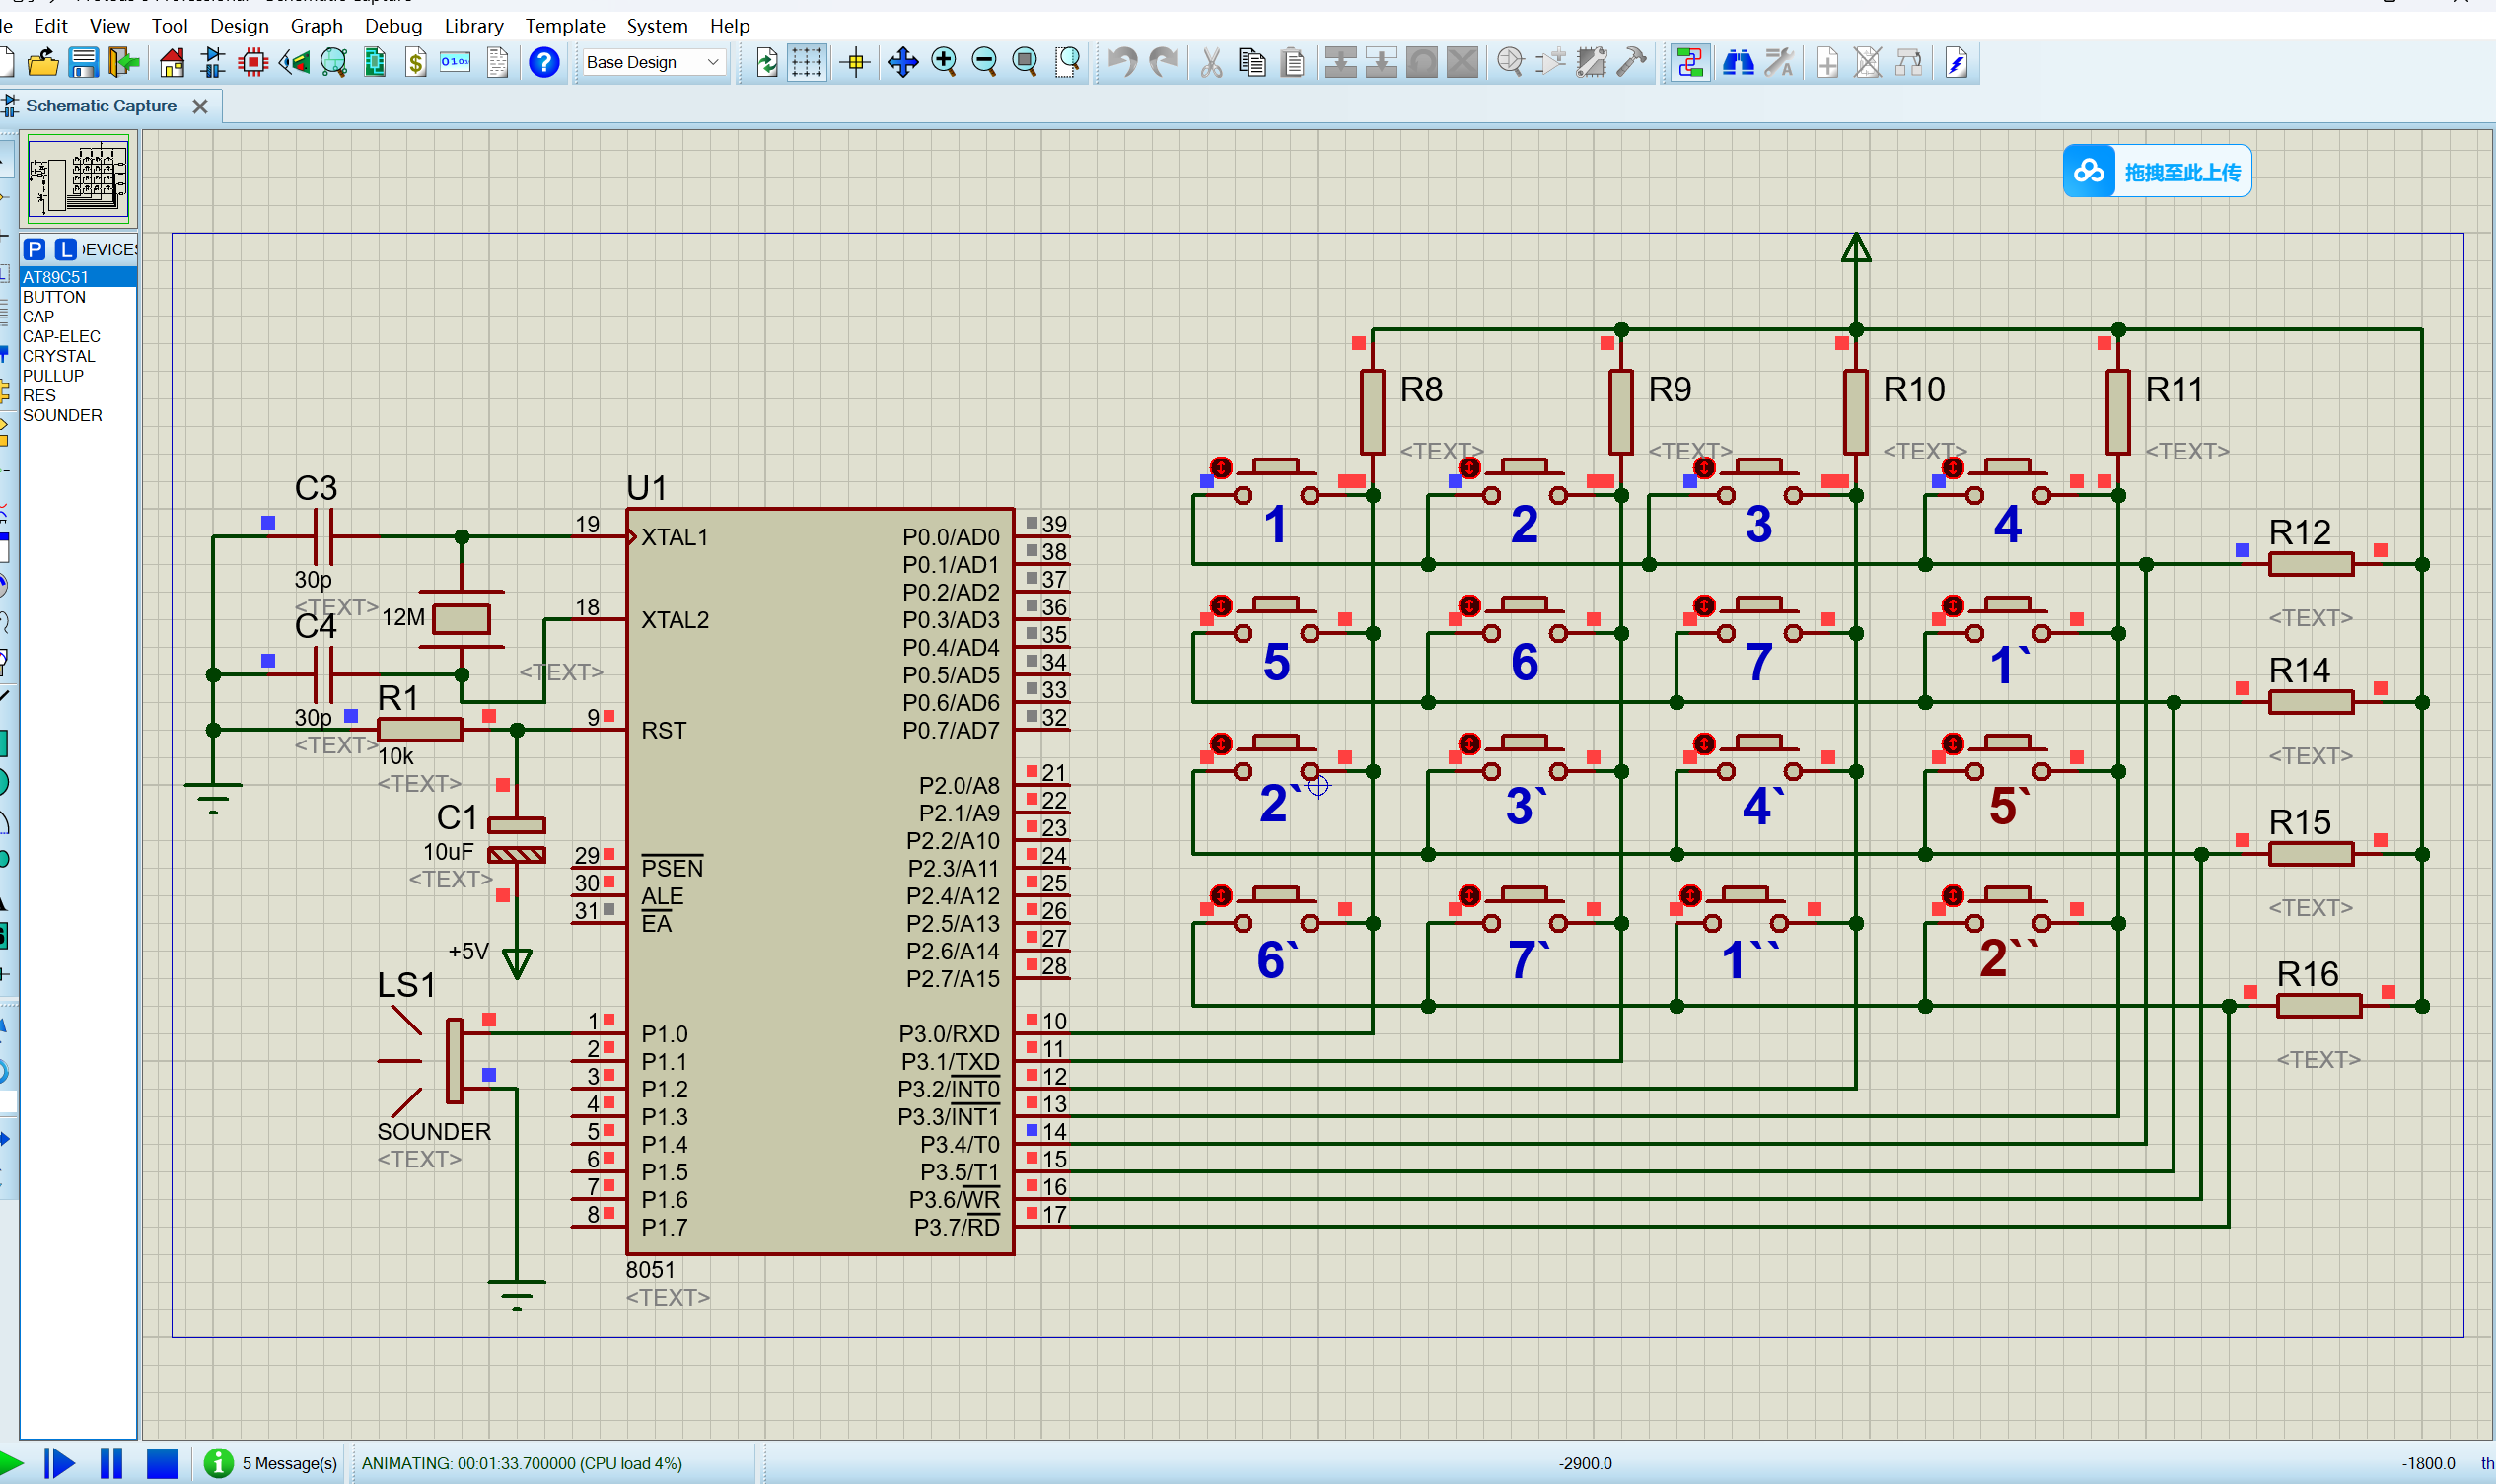2496x1484 pixels.
Task: Toggle the grid display
Action: pyautogui.click(x=807, y=63)
